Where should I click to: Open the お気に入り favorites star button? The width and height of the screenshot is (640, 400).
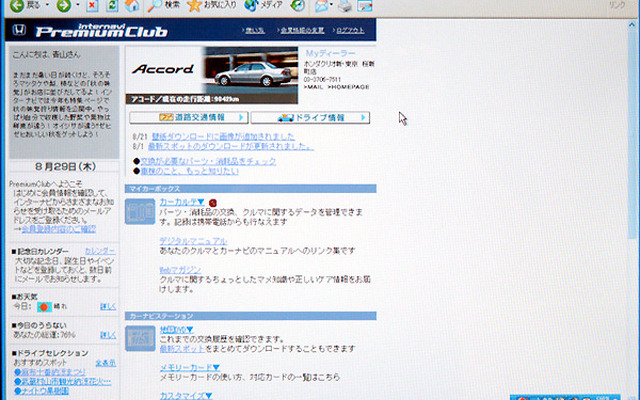pos(212,5)
